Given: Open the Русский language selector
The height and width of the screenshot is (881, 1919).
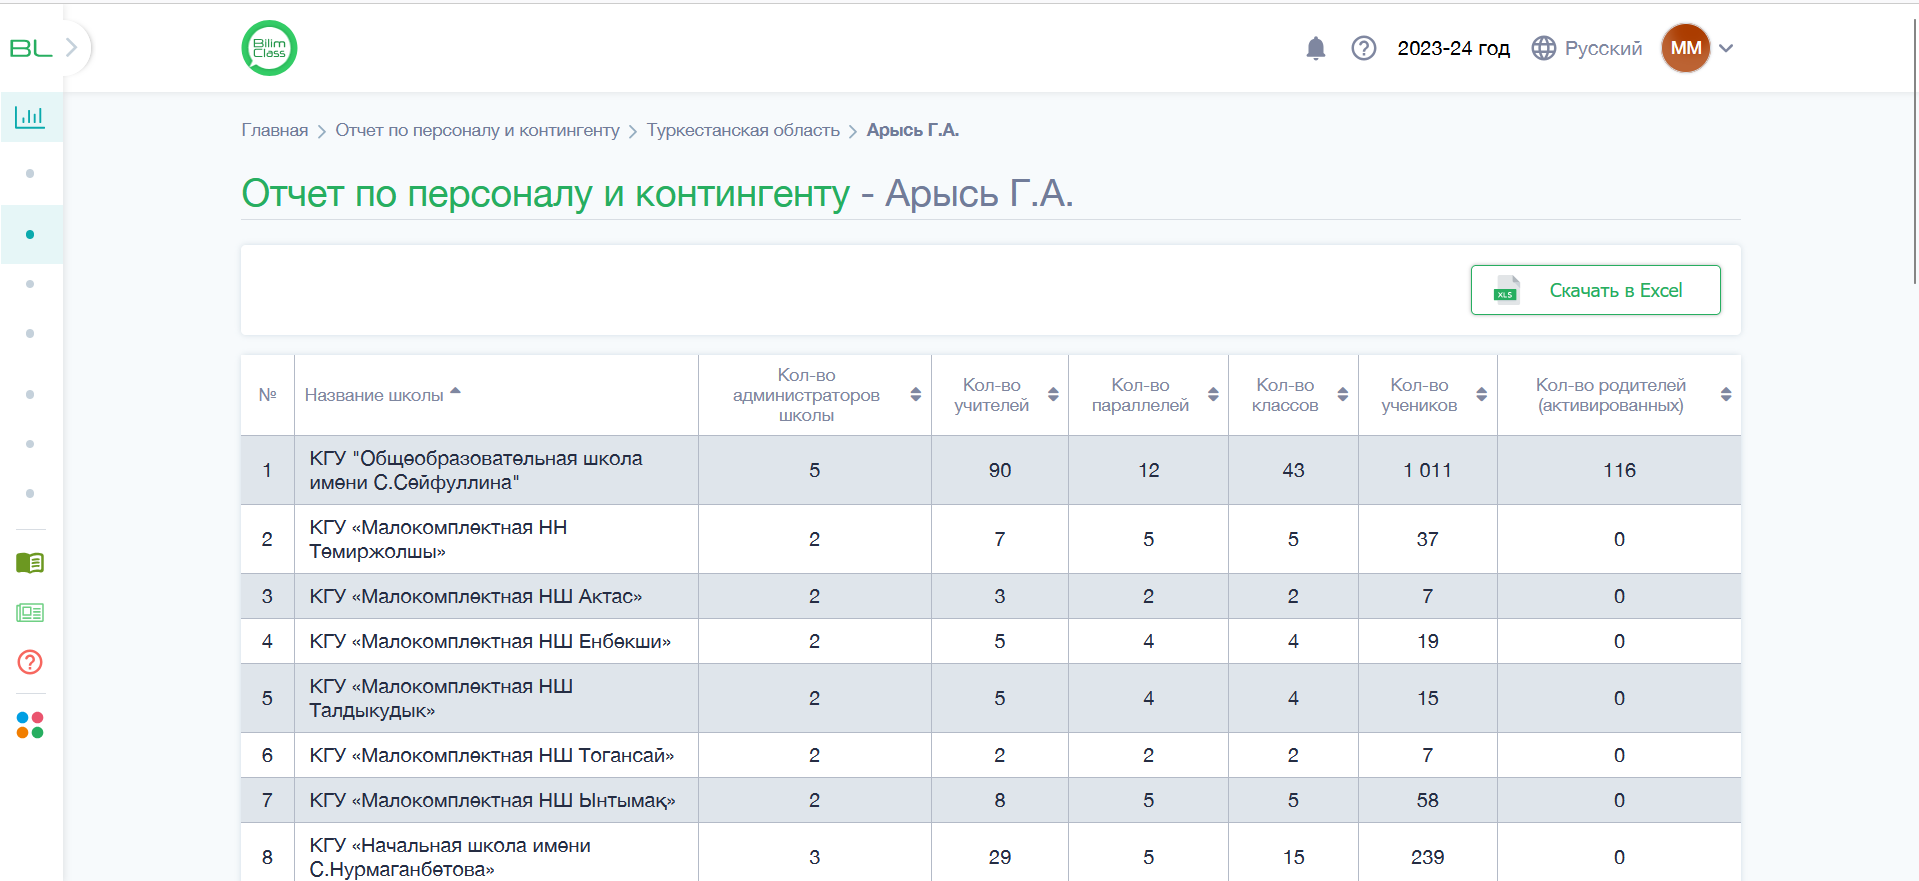Looking at the screenshot, I should 1587,48.
